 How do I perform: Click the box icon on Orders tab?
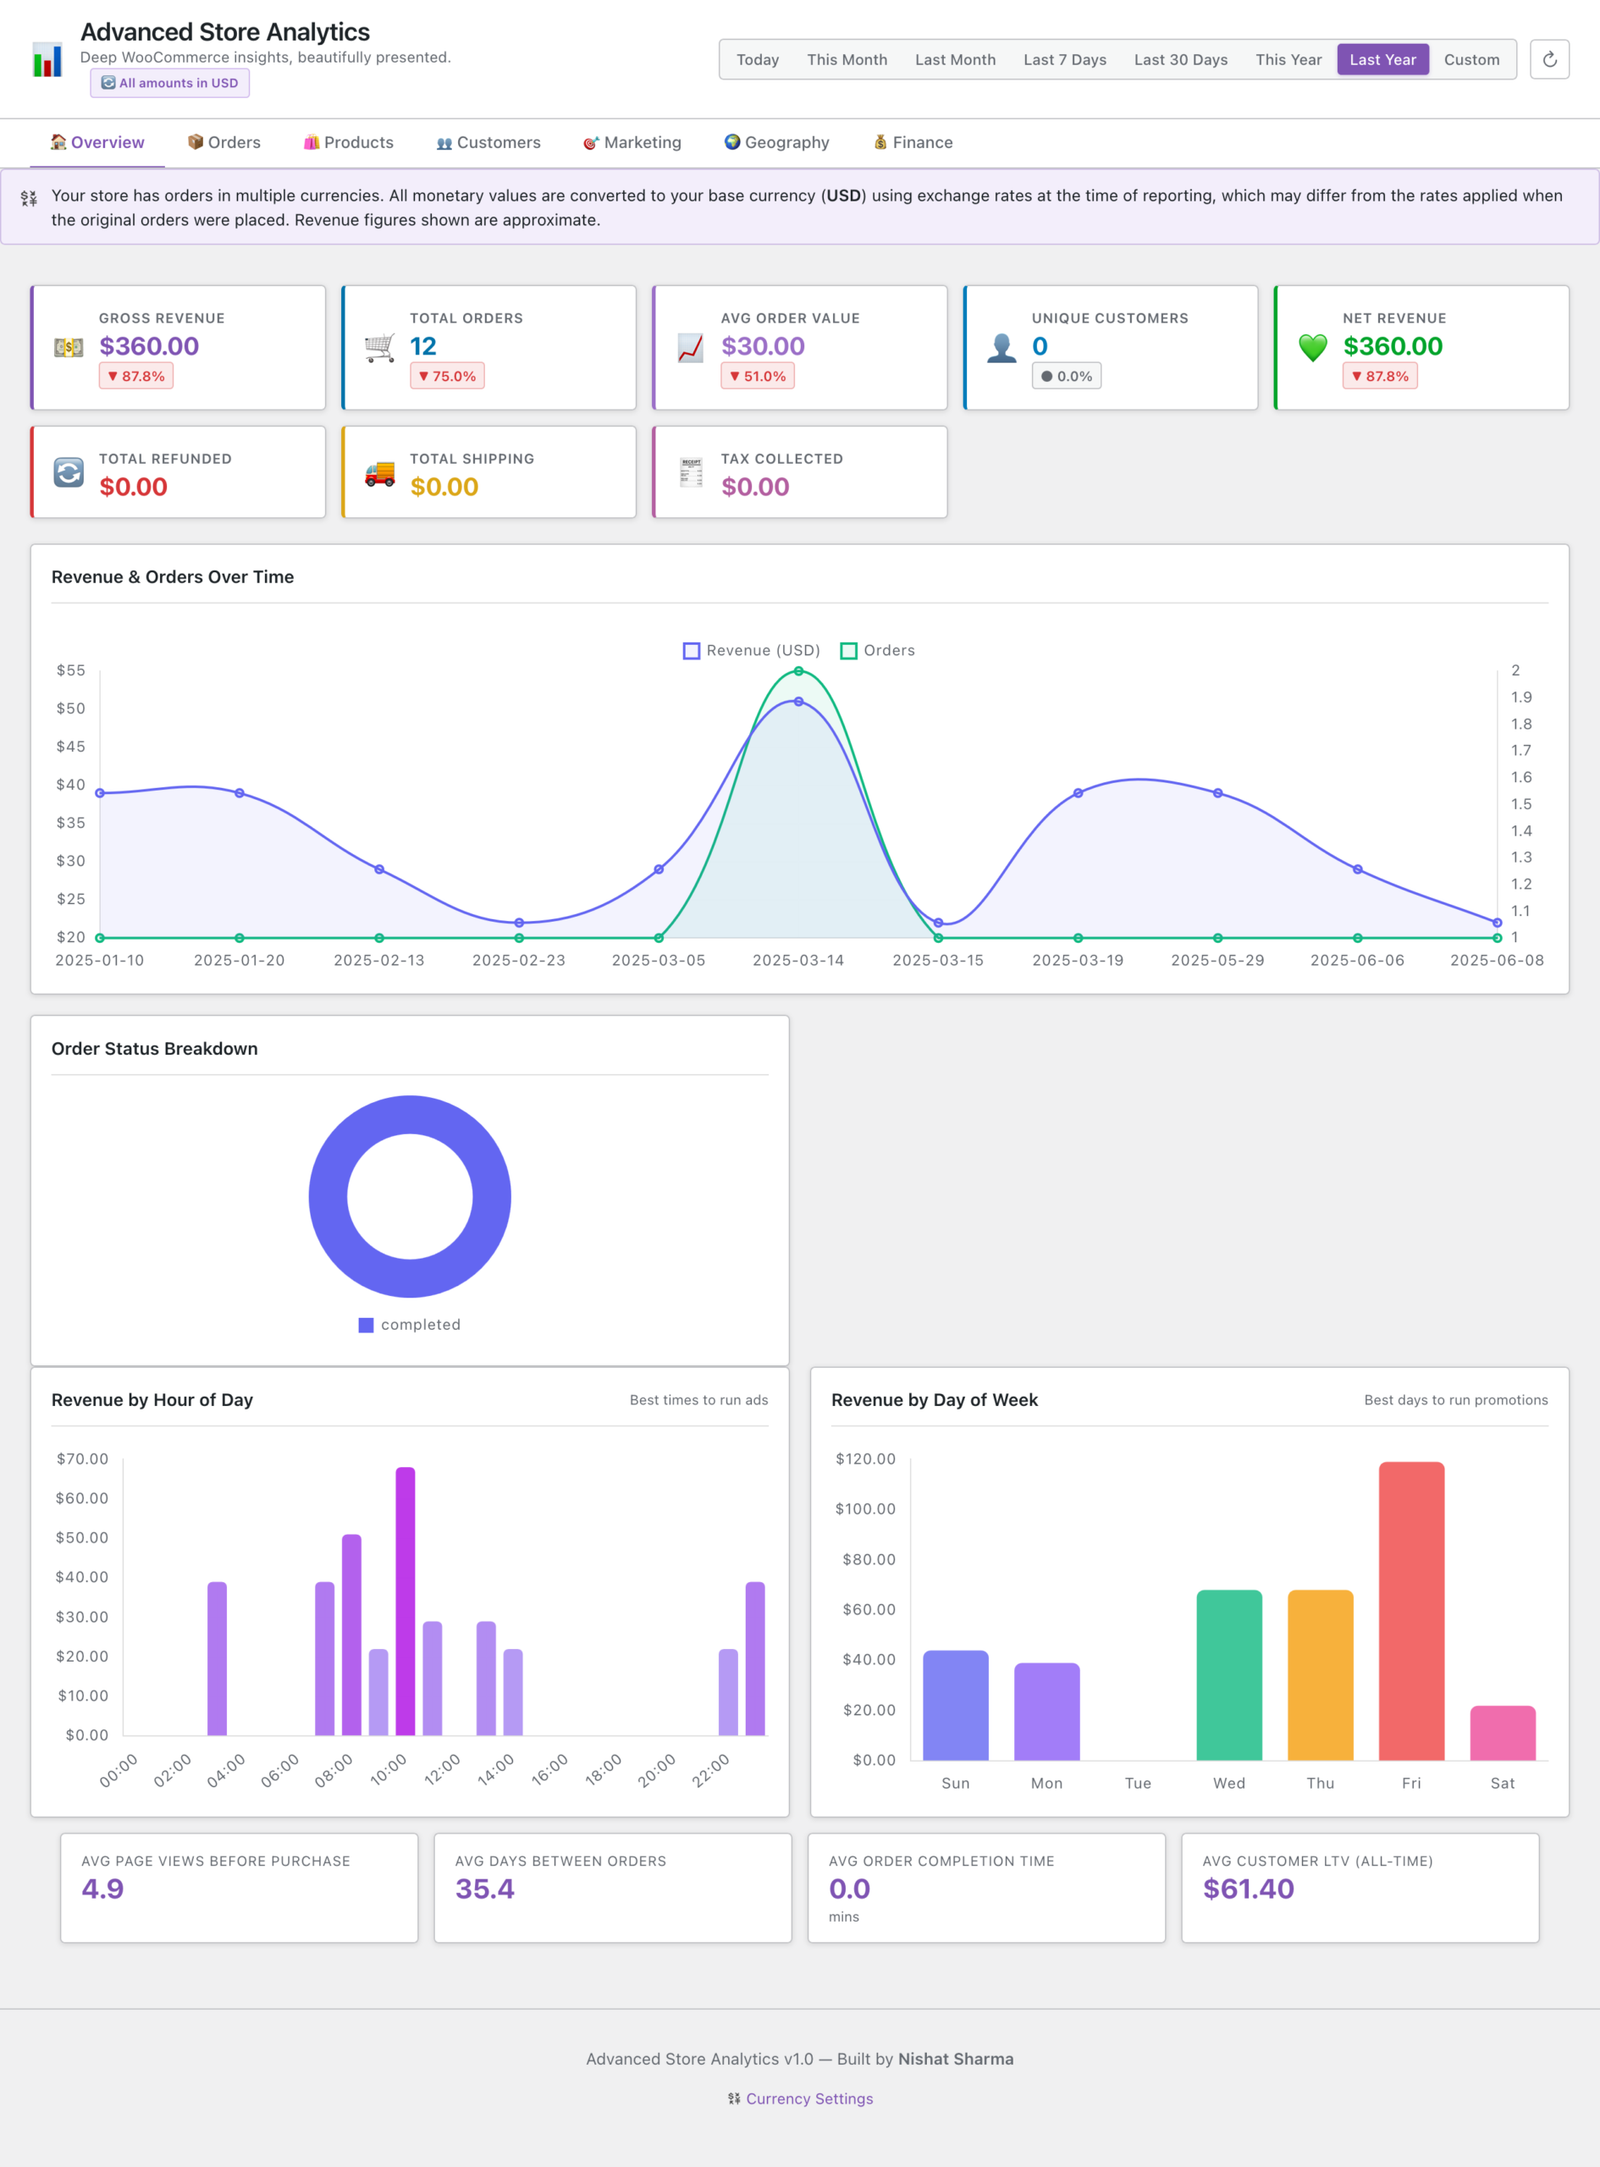196,142
